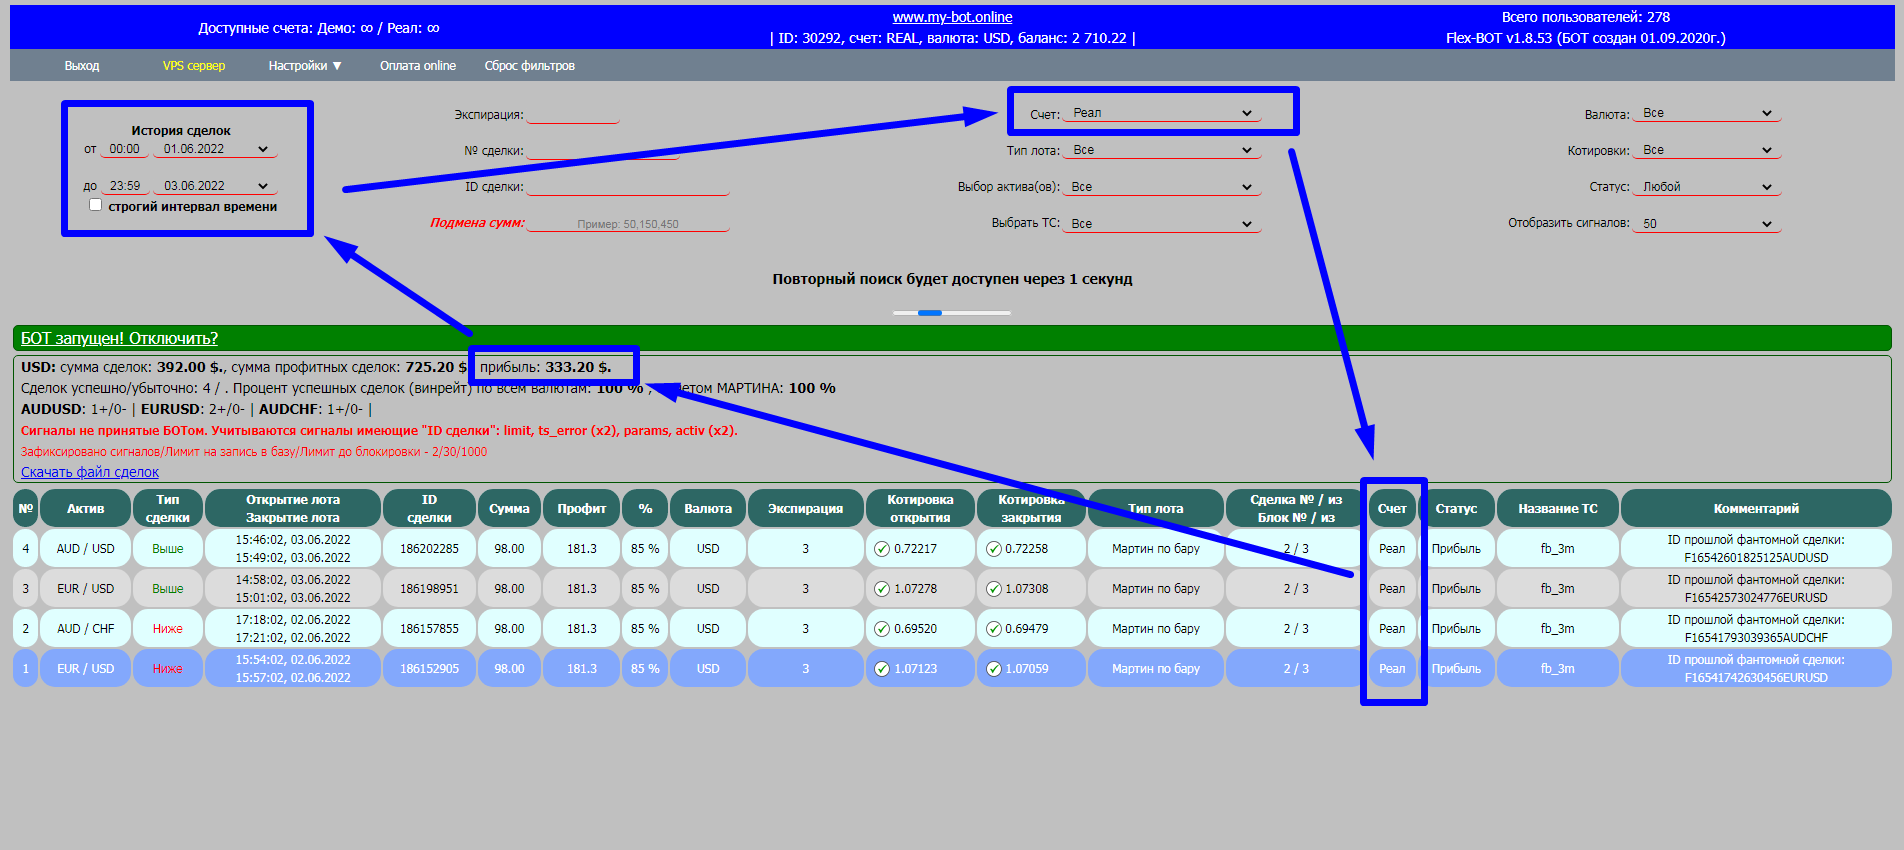Expand the 'Выбор актива(ов)' dropdown

click(x=1162, y=187)
